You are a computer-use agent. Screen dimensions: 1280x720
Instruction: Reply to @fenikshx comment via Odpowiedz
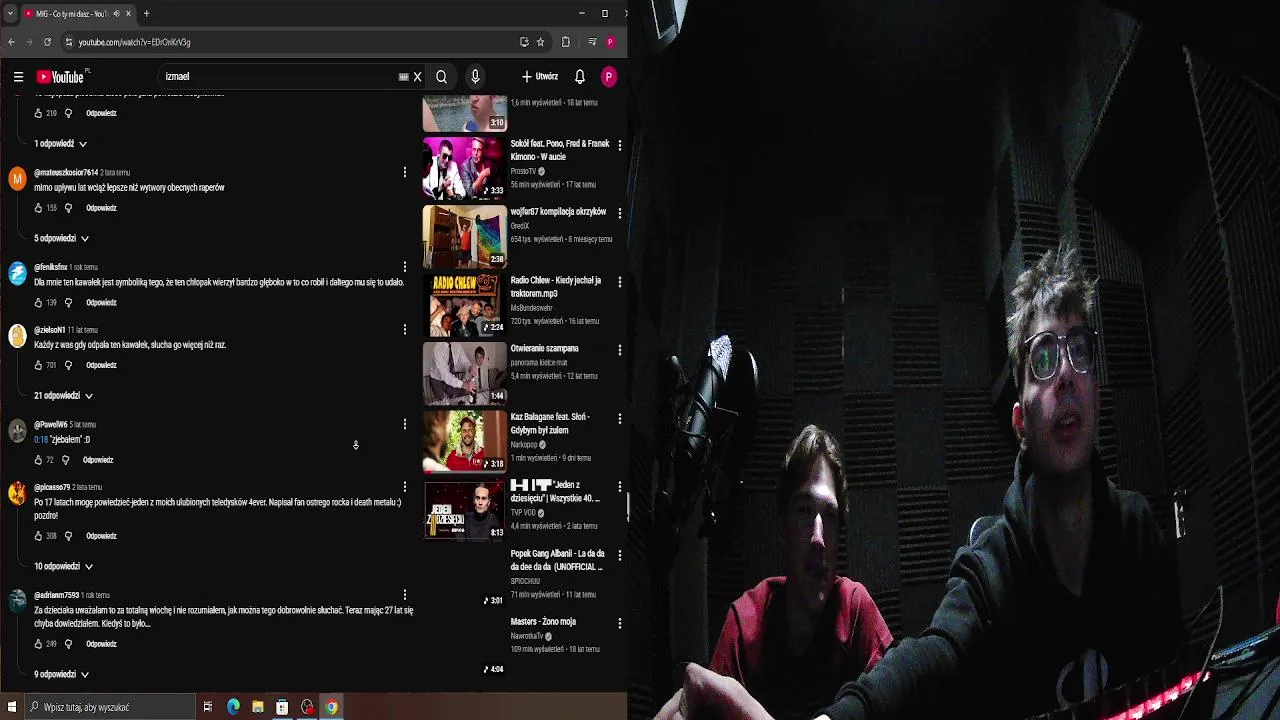coord(101,303)
